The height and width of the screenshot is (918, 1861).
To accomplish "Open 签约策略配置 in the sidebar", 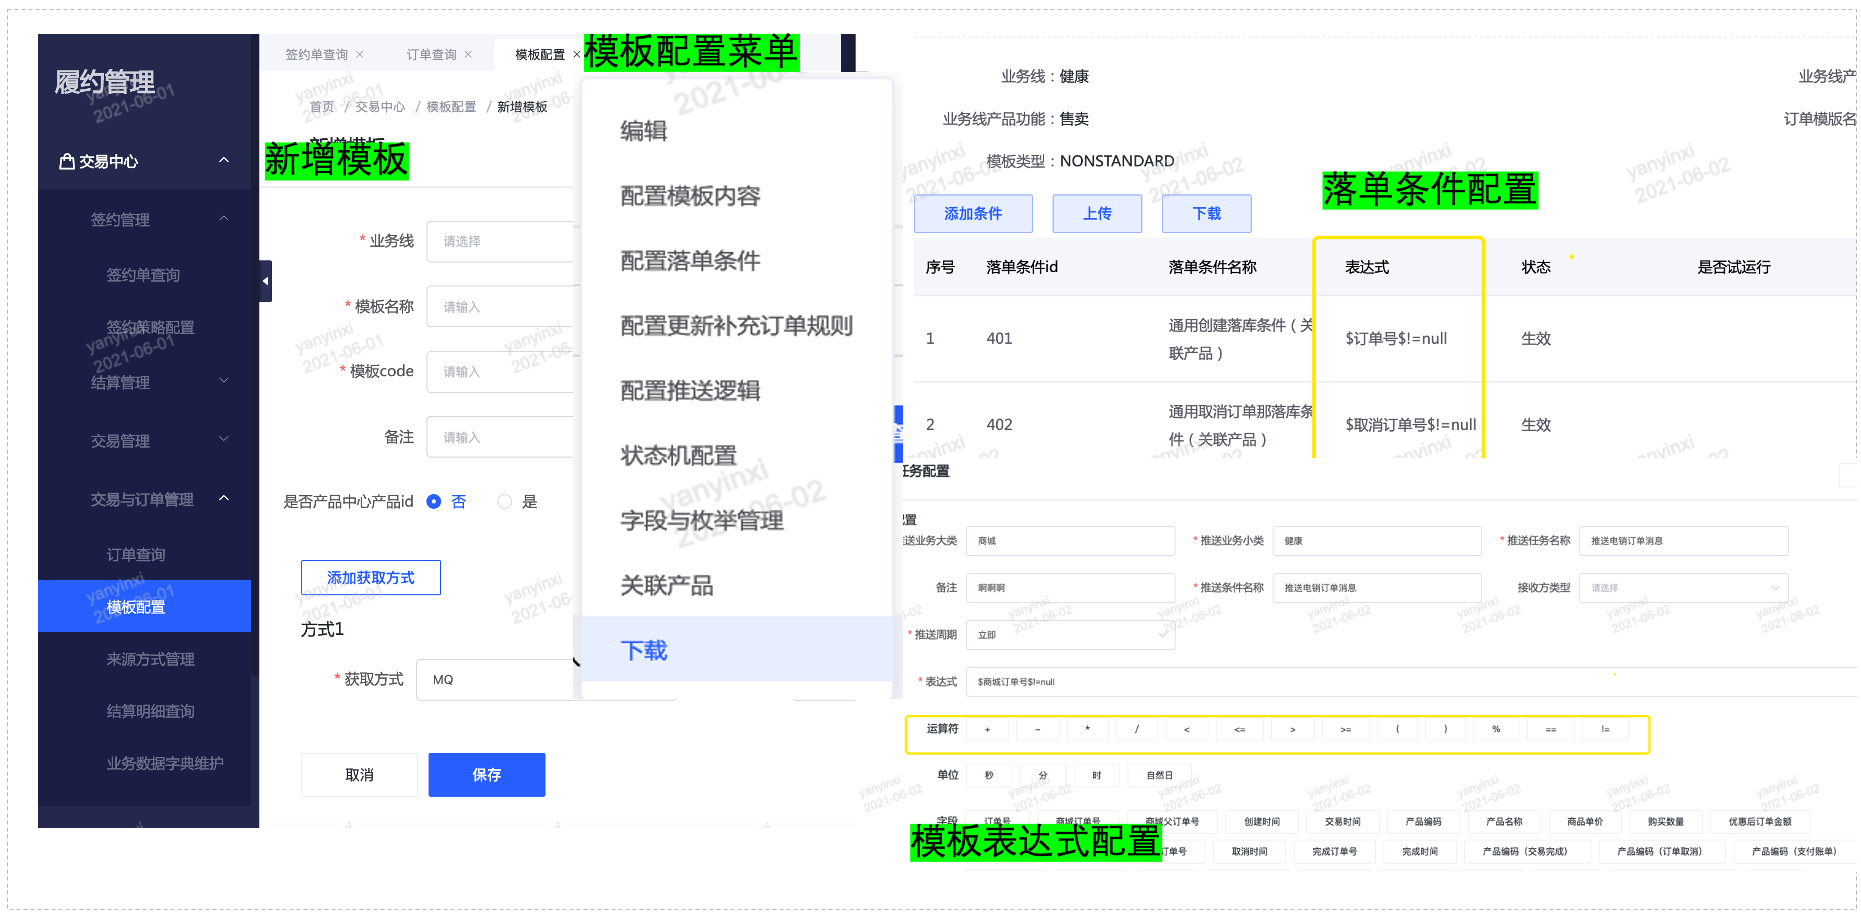I will (150, 327).
